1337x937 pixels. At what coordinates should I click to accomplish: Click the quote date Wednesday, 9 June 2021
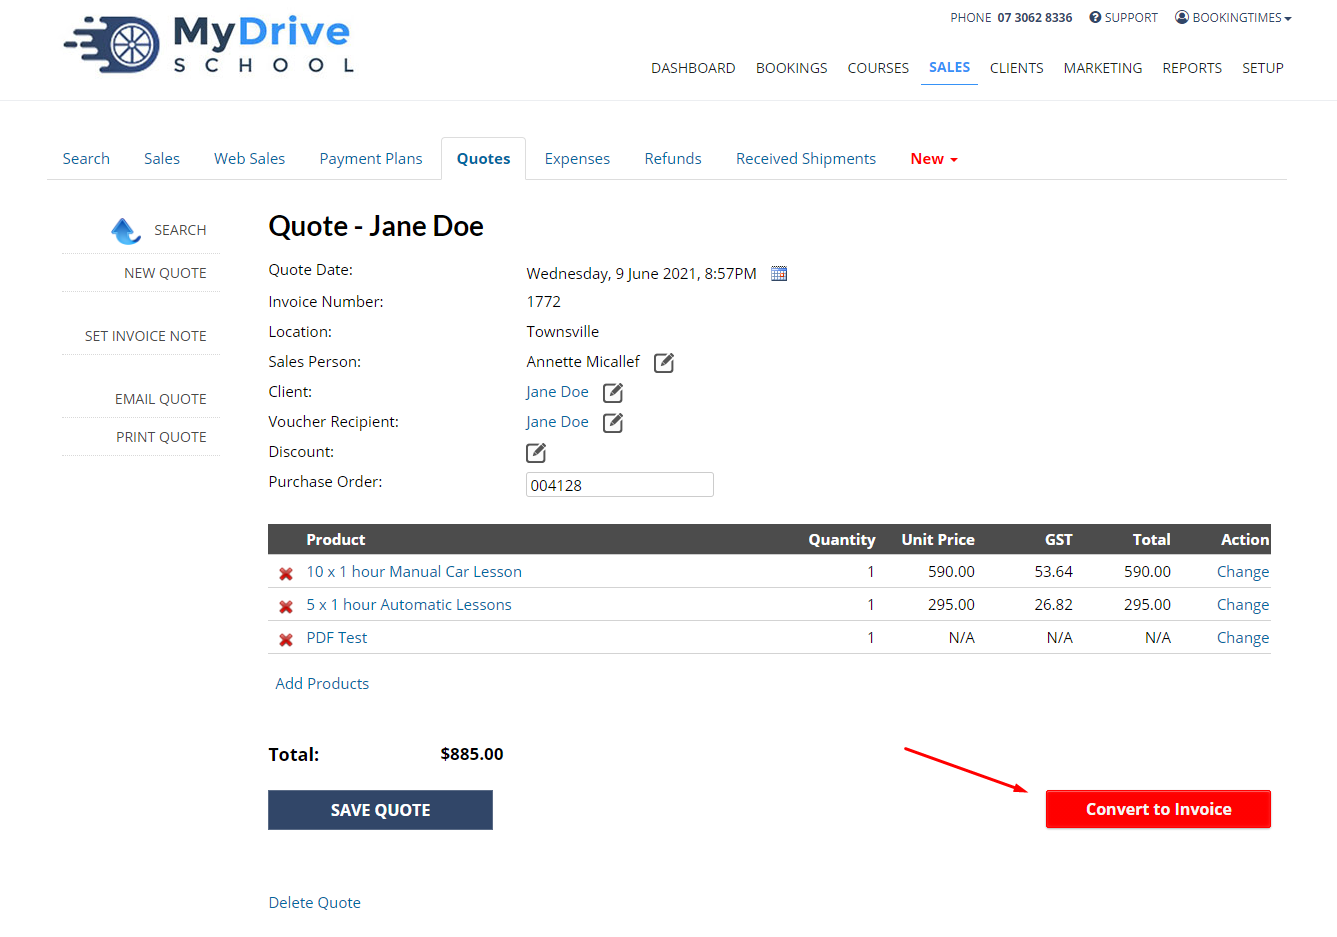[x=641, y=274]
